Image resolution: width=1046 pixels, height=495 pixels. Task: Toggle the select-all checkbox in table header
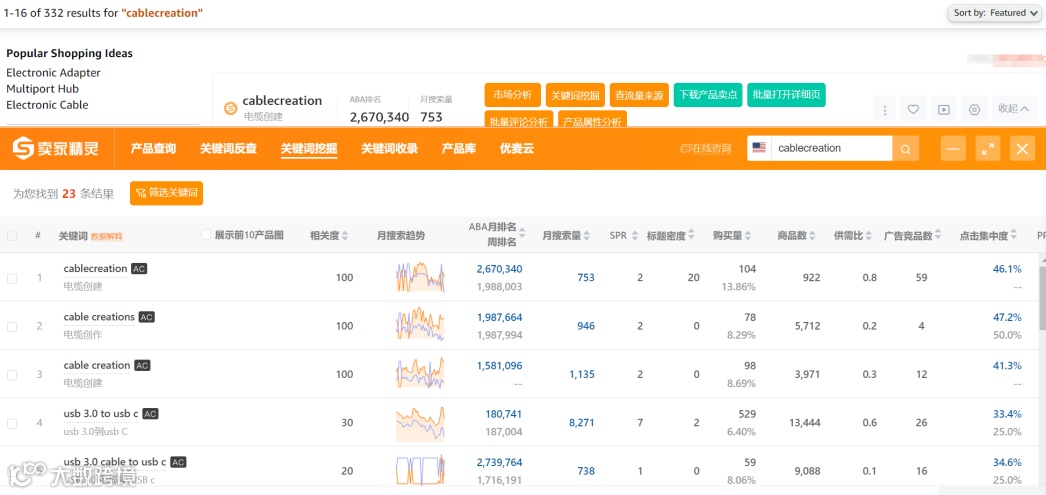coord(12,235)
